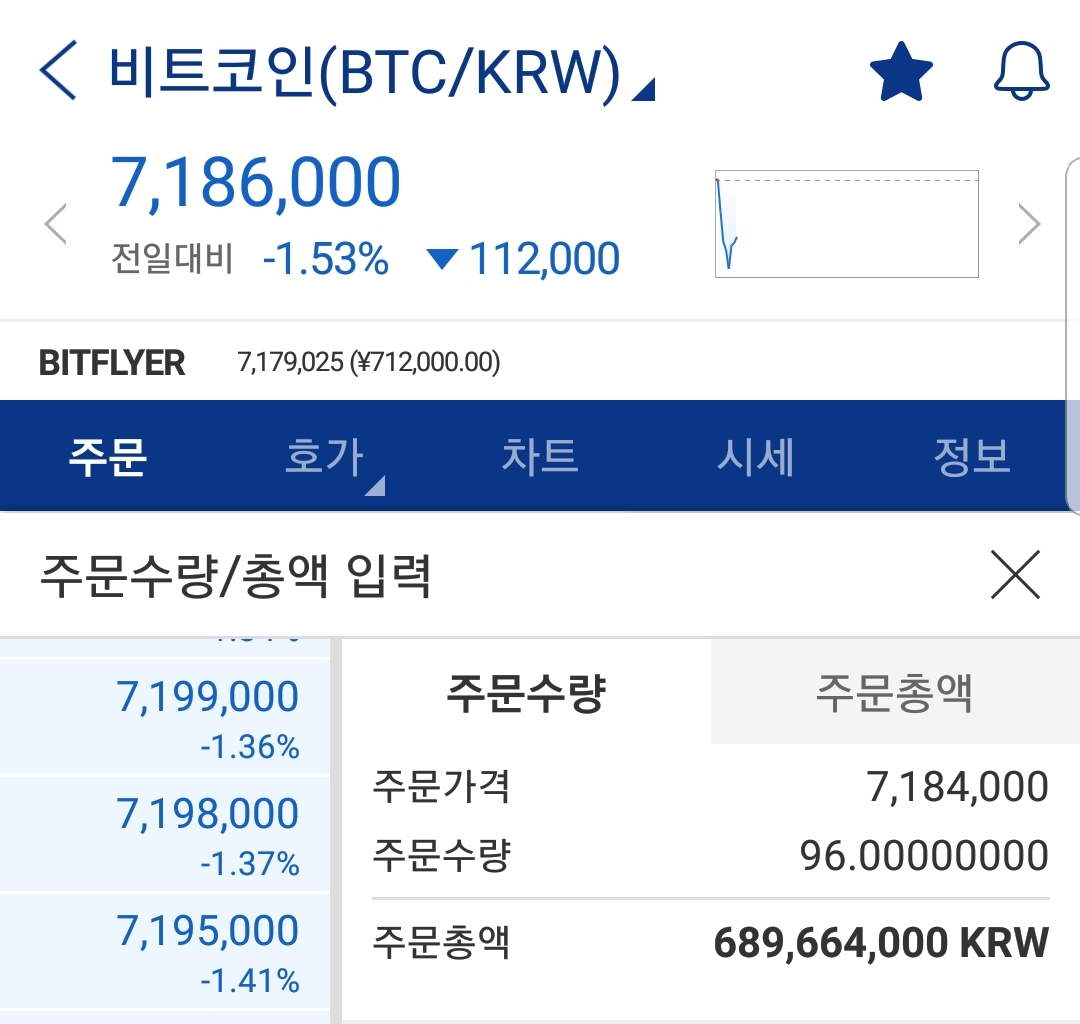Open the 정보 tab
The image size is (1080, 1024).
(972, 456)
